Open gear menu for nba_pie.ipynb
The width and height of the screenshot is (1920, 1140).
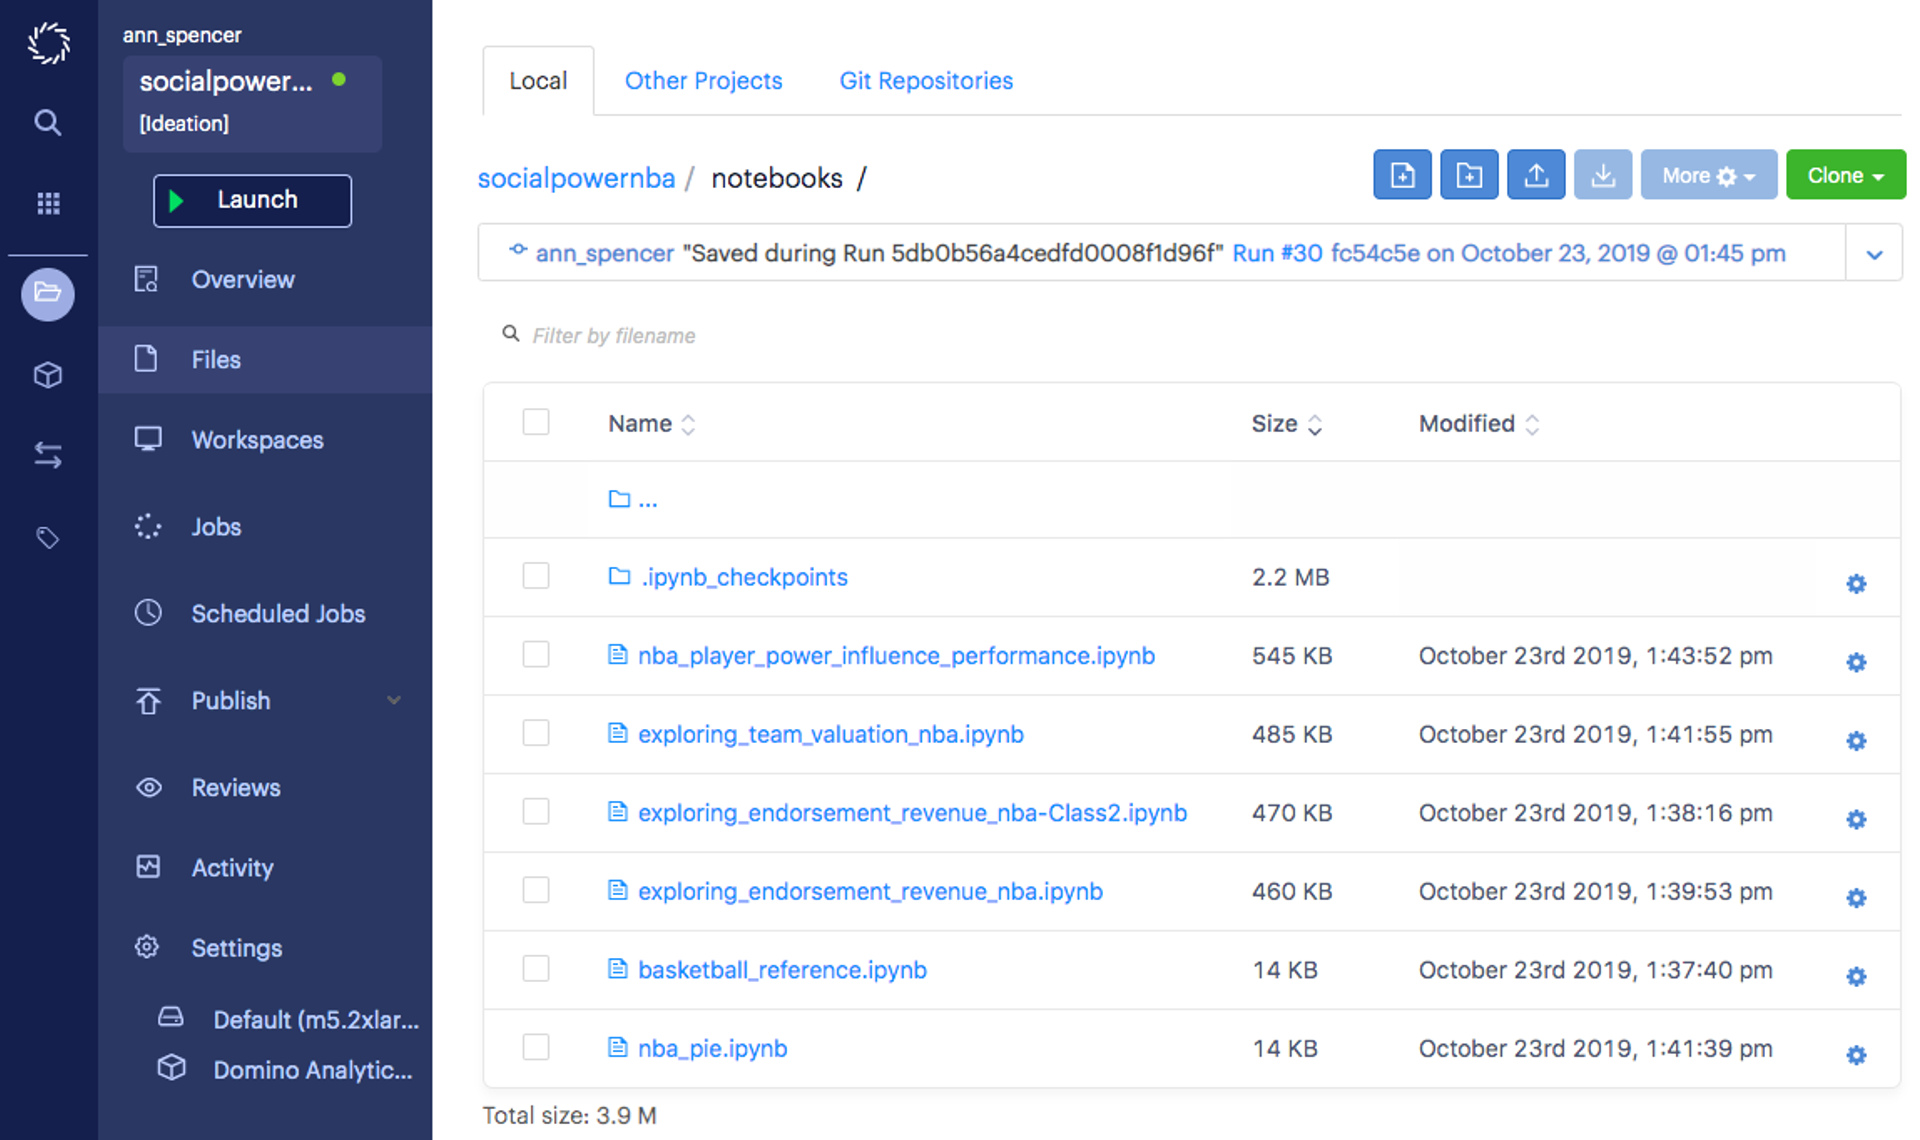point(1856,1055)
